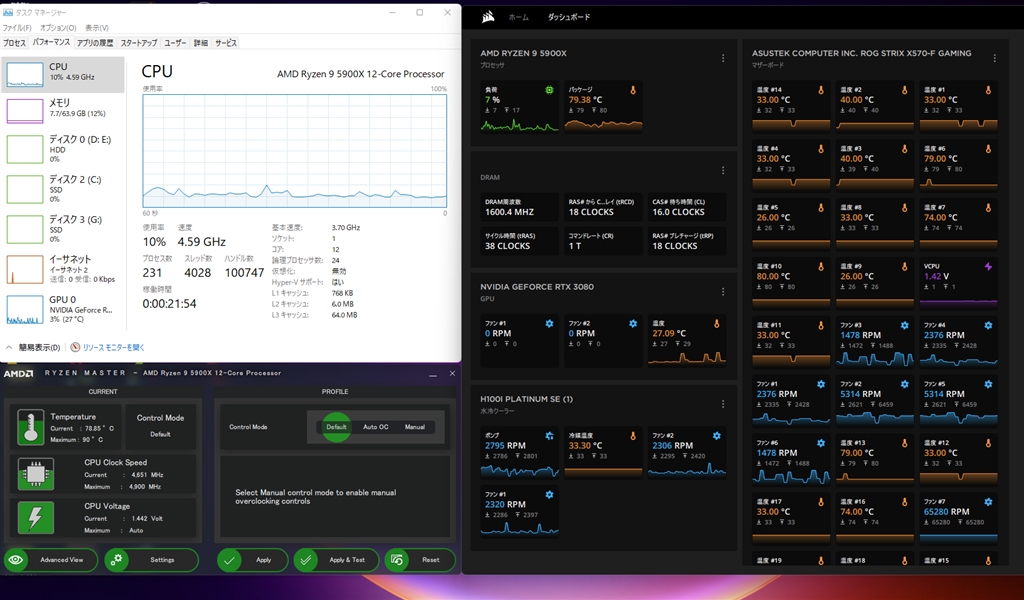1024x600 pixels.
Task: Click gear icon on motherboard ファン #3 1478 RPM tile
Action: tap(904, 325)
